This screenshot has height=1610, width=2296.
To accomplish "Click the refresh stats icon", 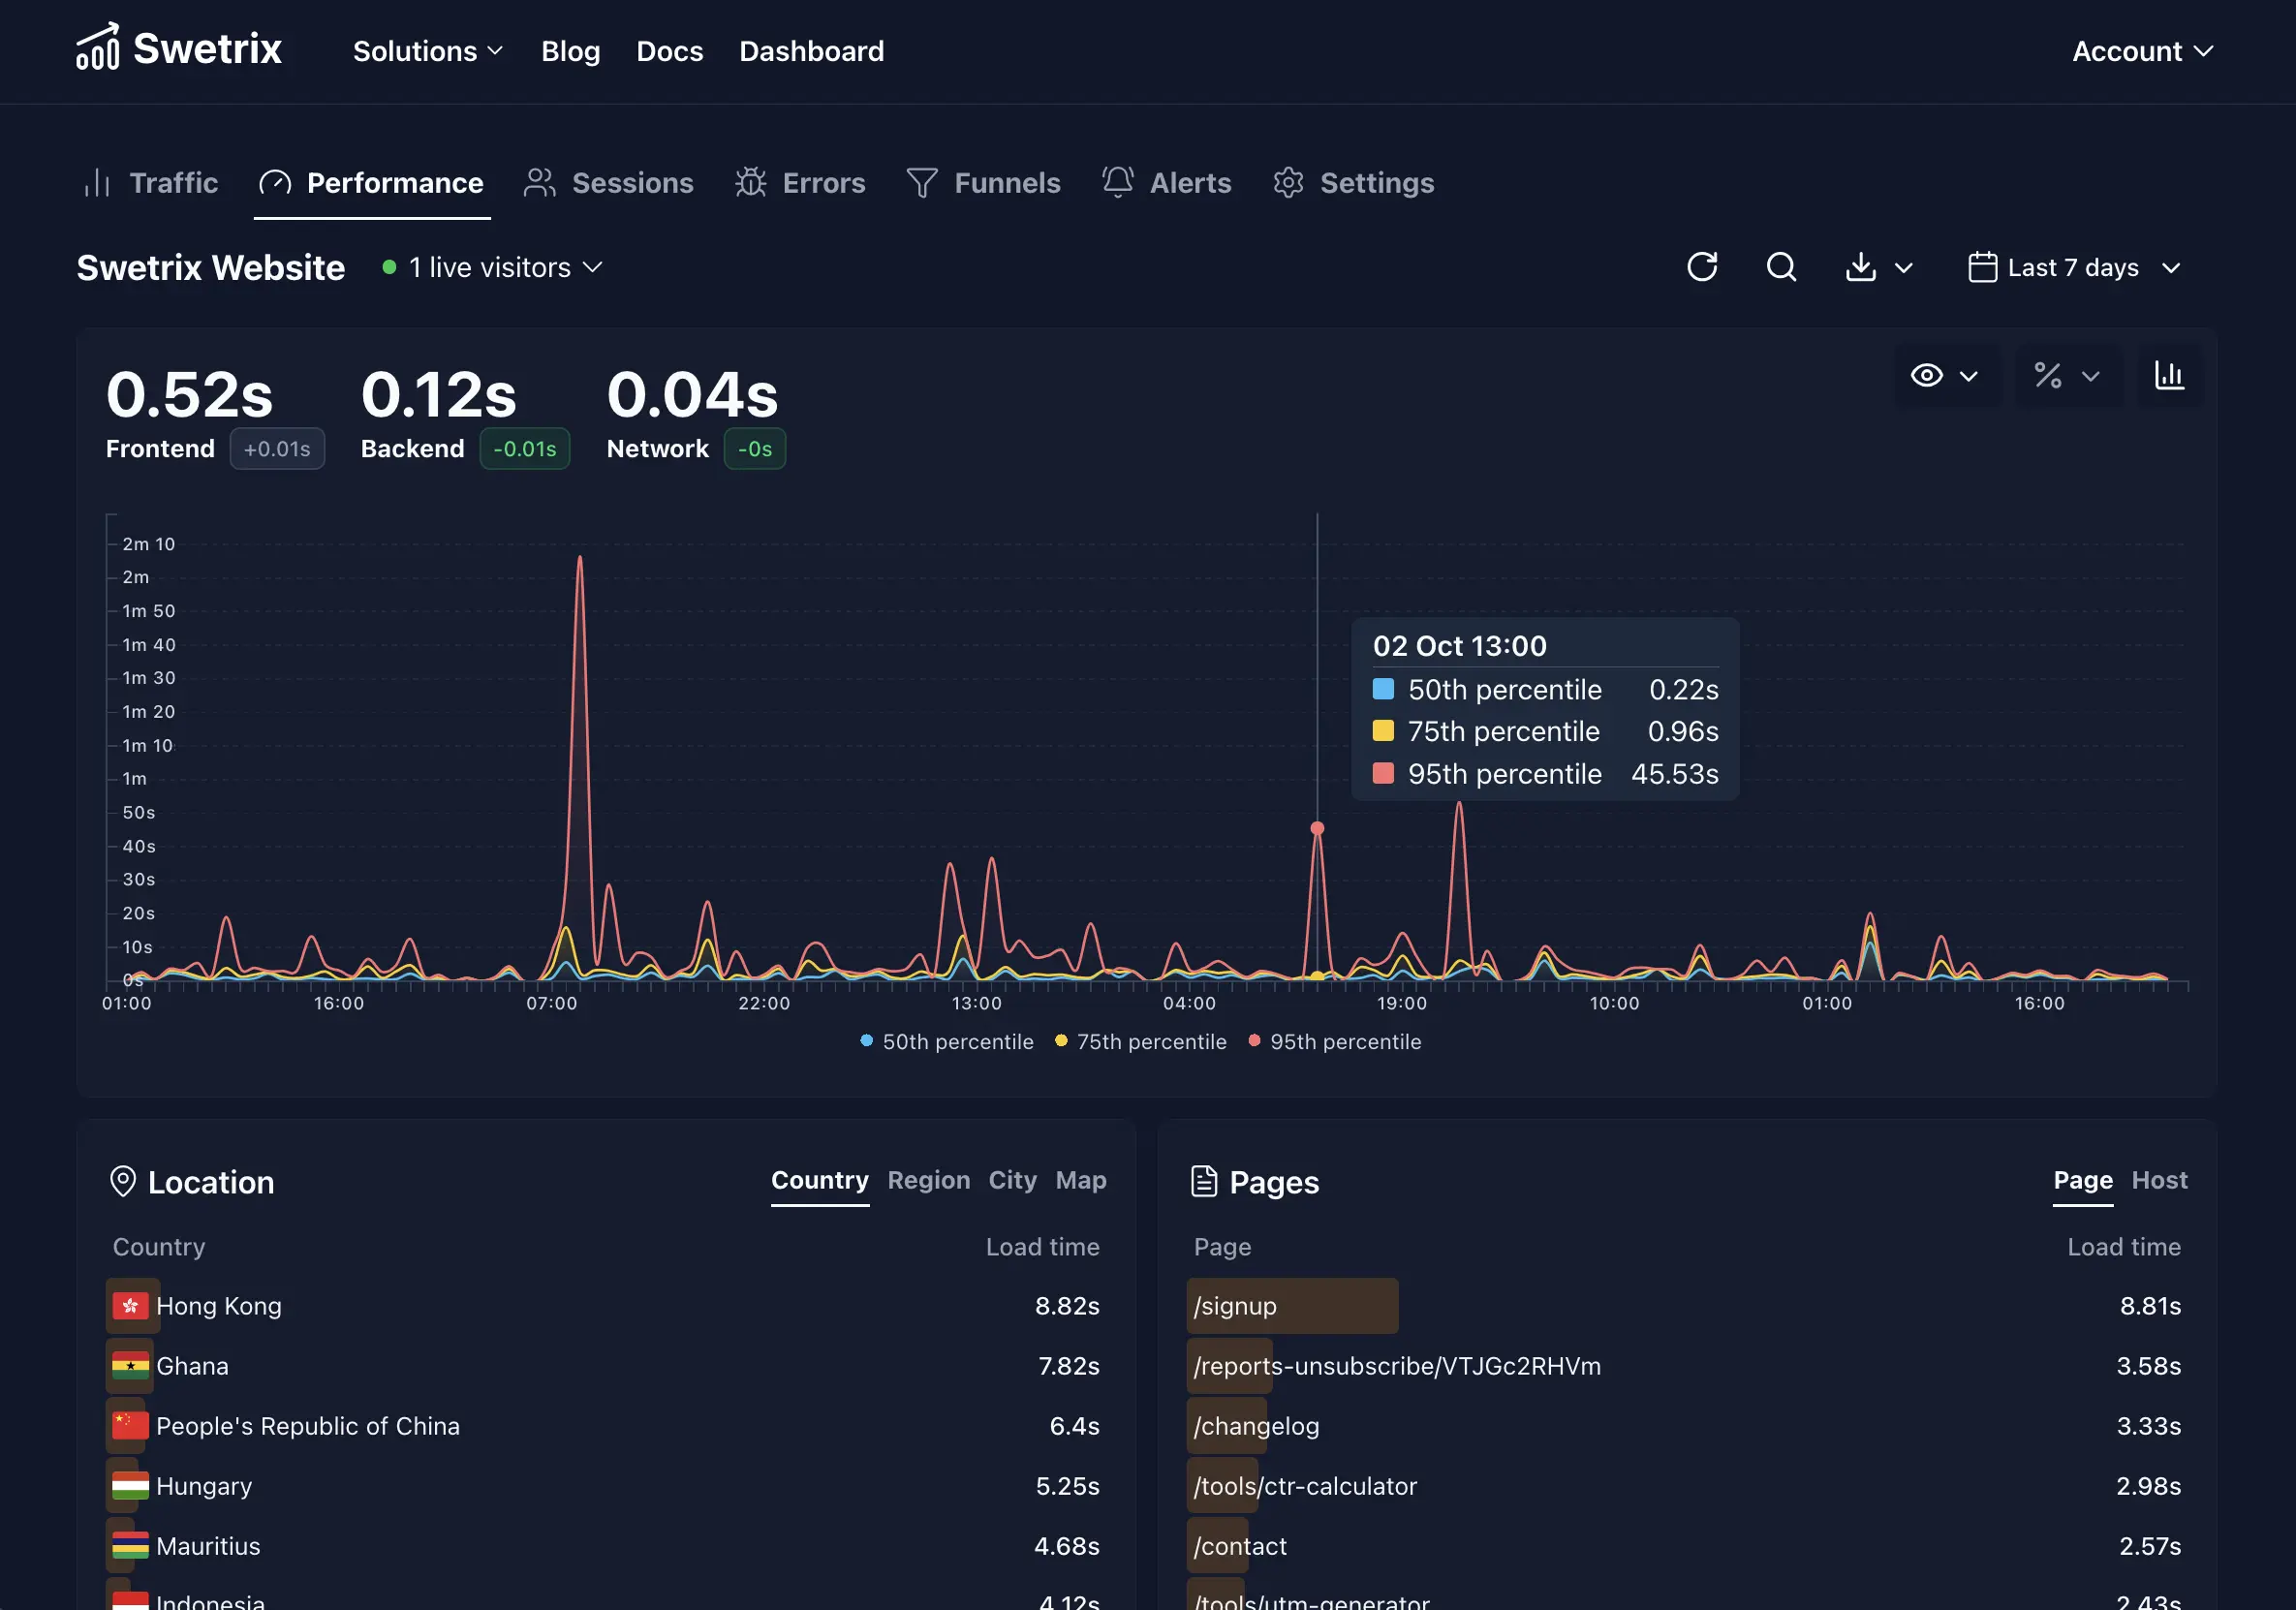I will coord(1702,267).
